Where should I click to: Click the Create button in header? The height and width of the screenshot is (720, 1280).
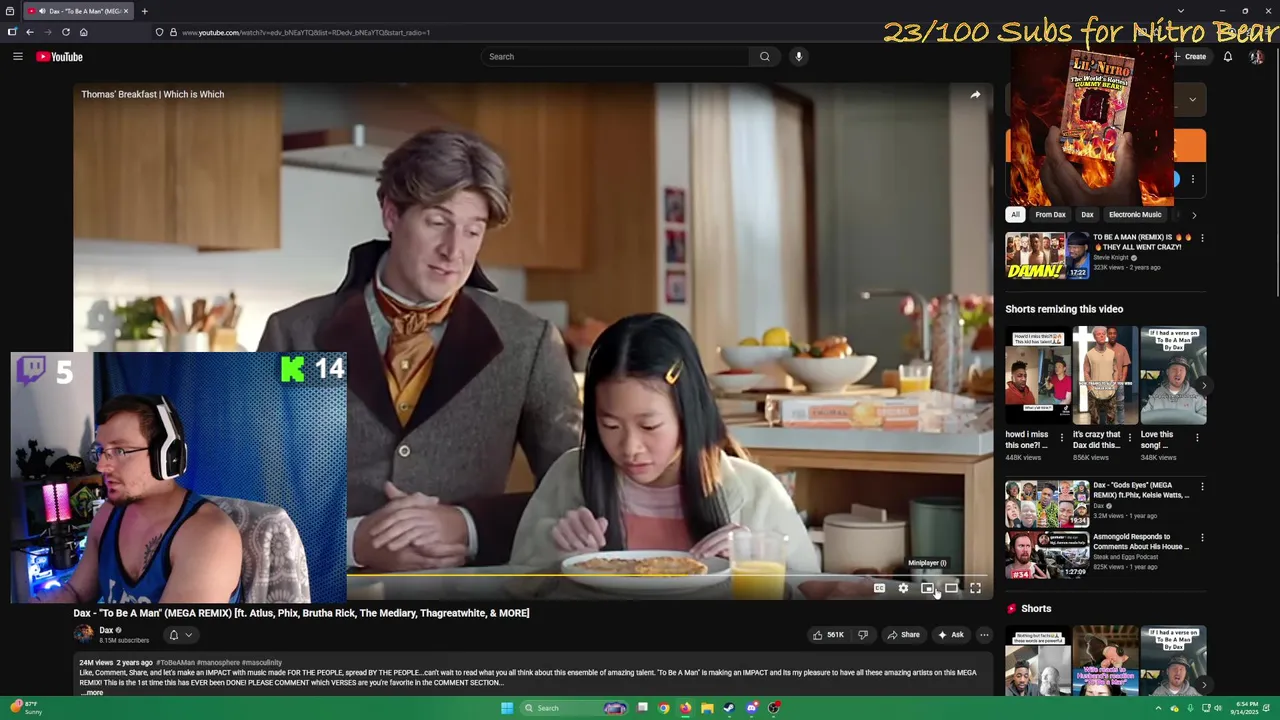[1190, 57]
